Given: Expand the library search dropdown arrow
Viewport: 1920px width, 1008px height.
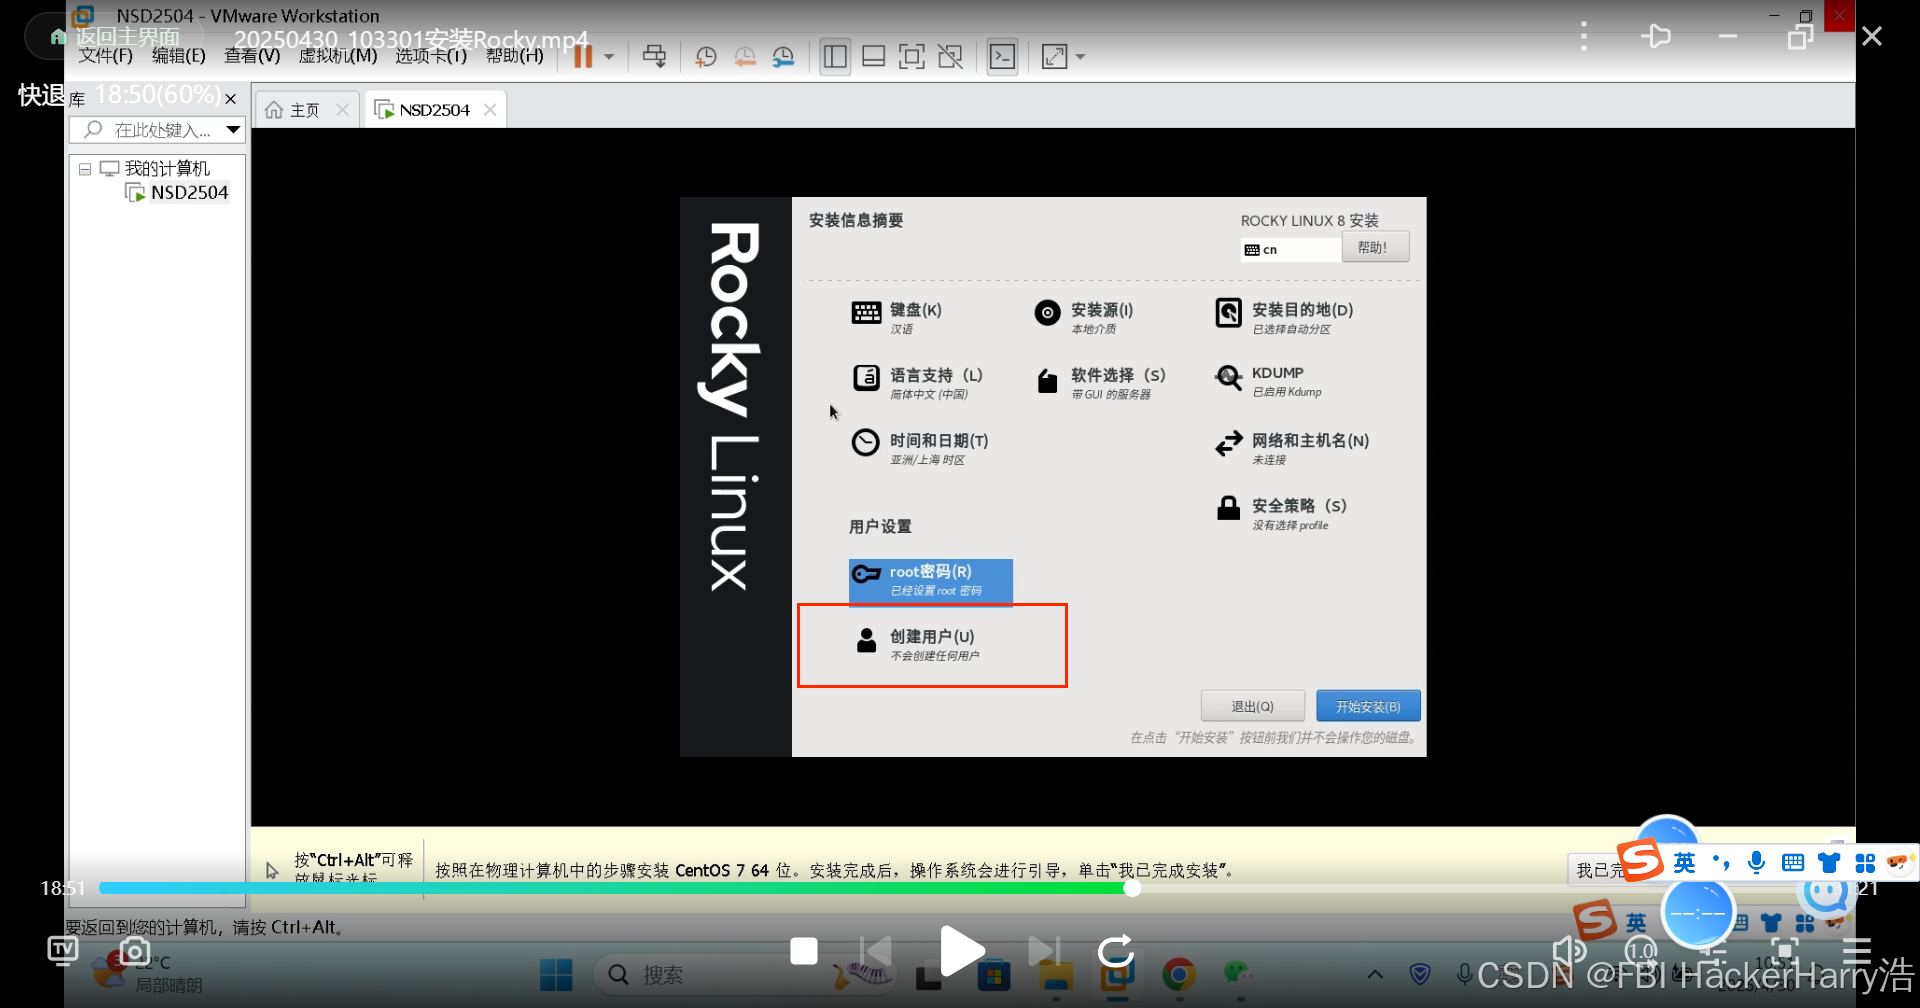Looking at the screenshot, I should (x=233, y=130).
